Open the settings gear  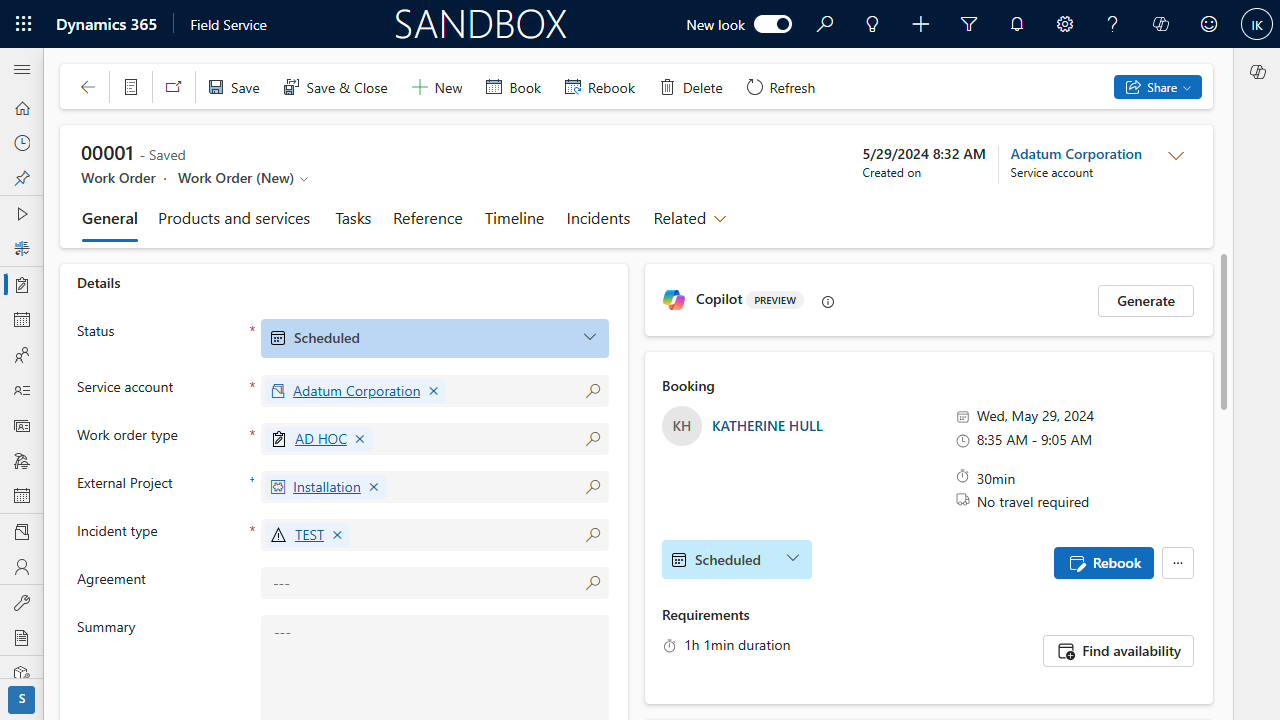tap(1065, 24)
